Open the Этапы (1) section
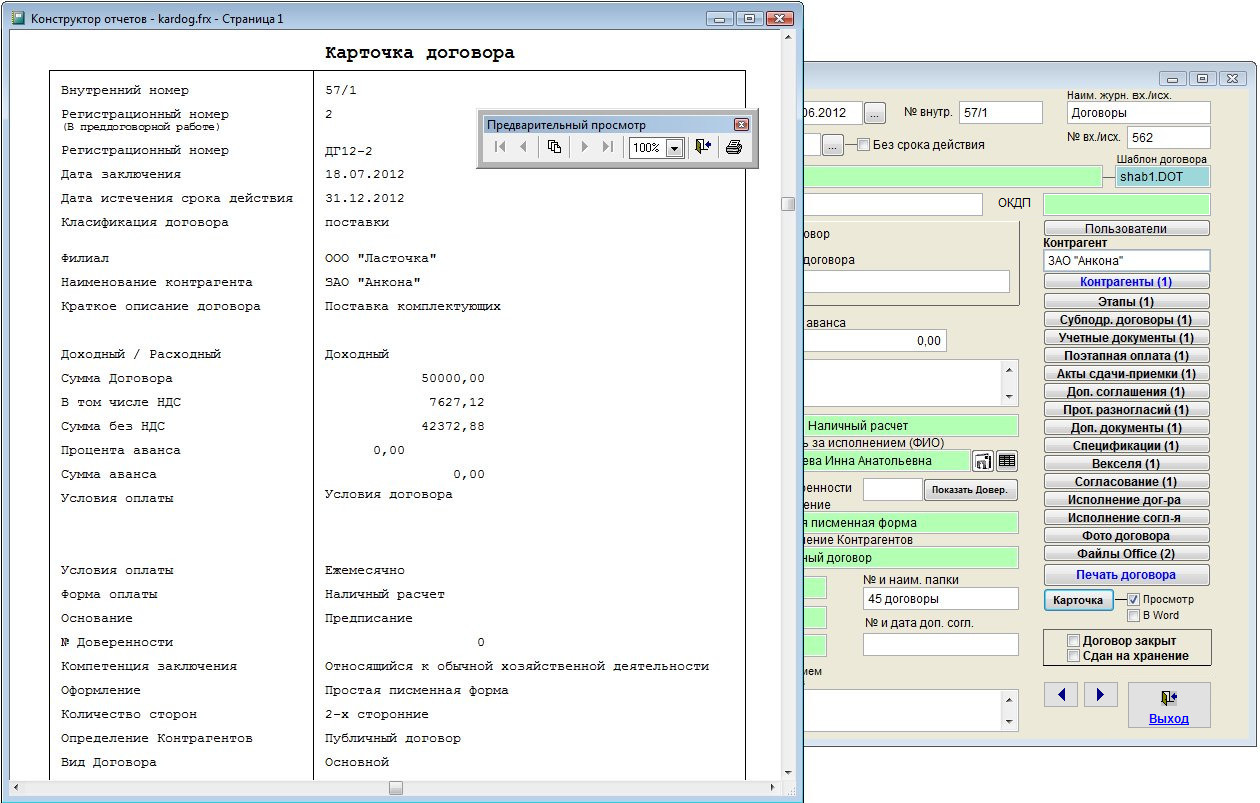1260x803 pixels. (1126, 301)
